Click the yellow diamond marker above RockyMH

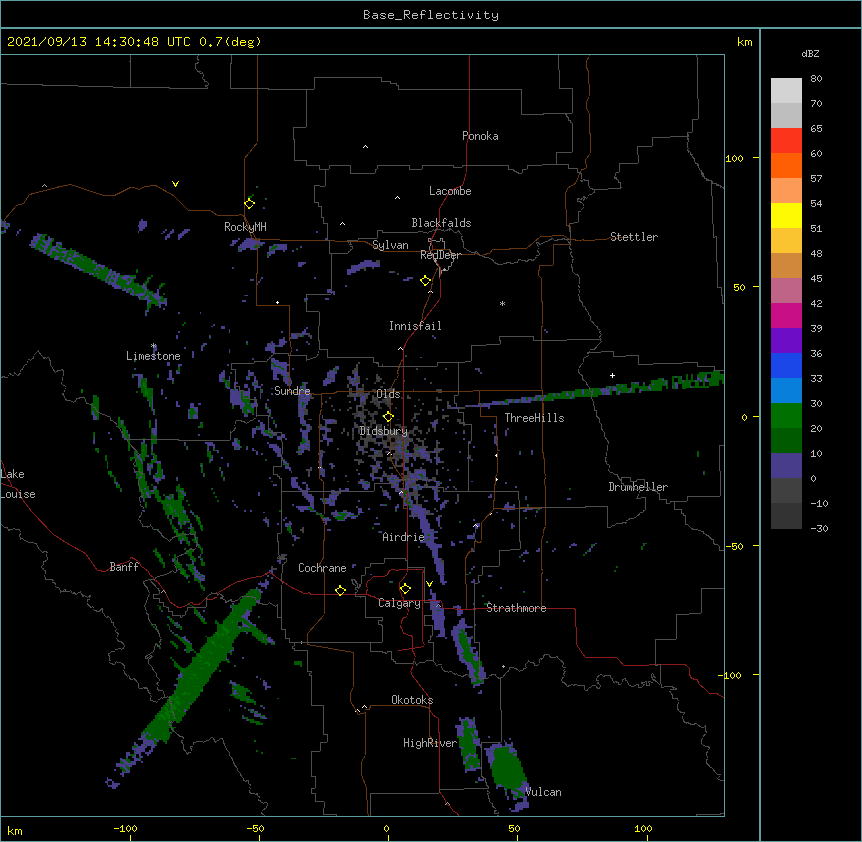pos(250,204)
